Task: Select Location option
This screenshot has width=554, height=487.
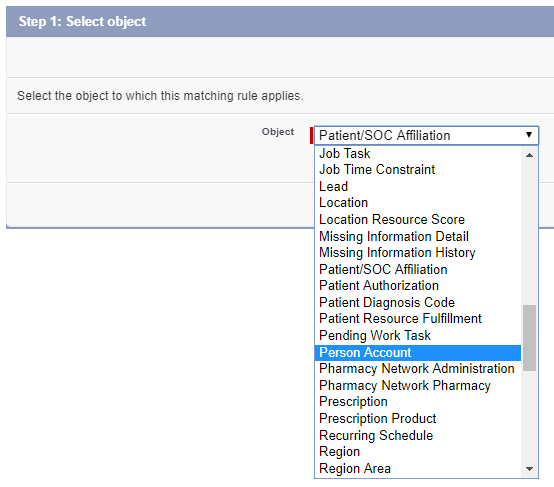Action: (x=418, y=203)
